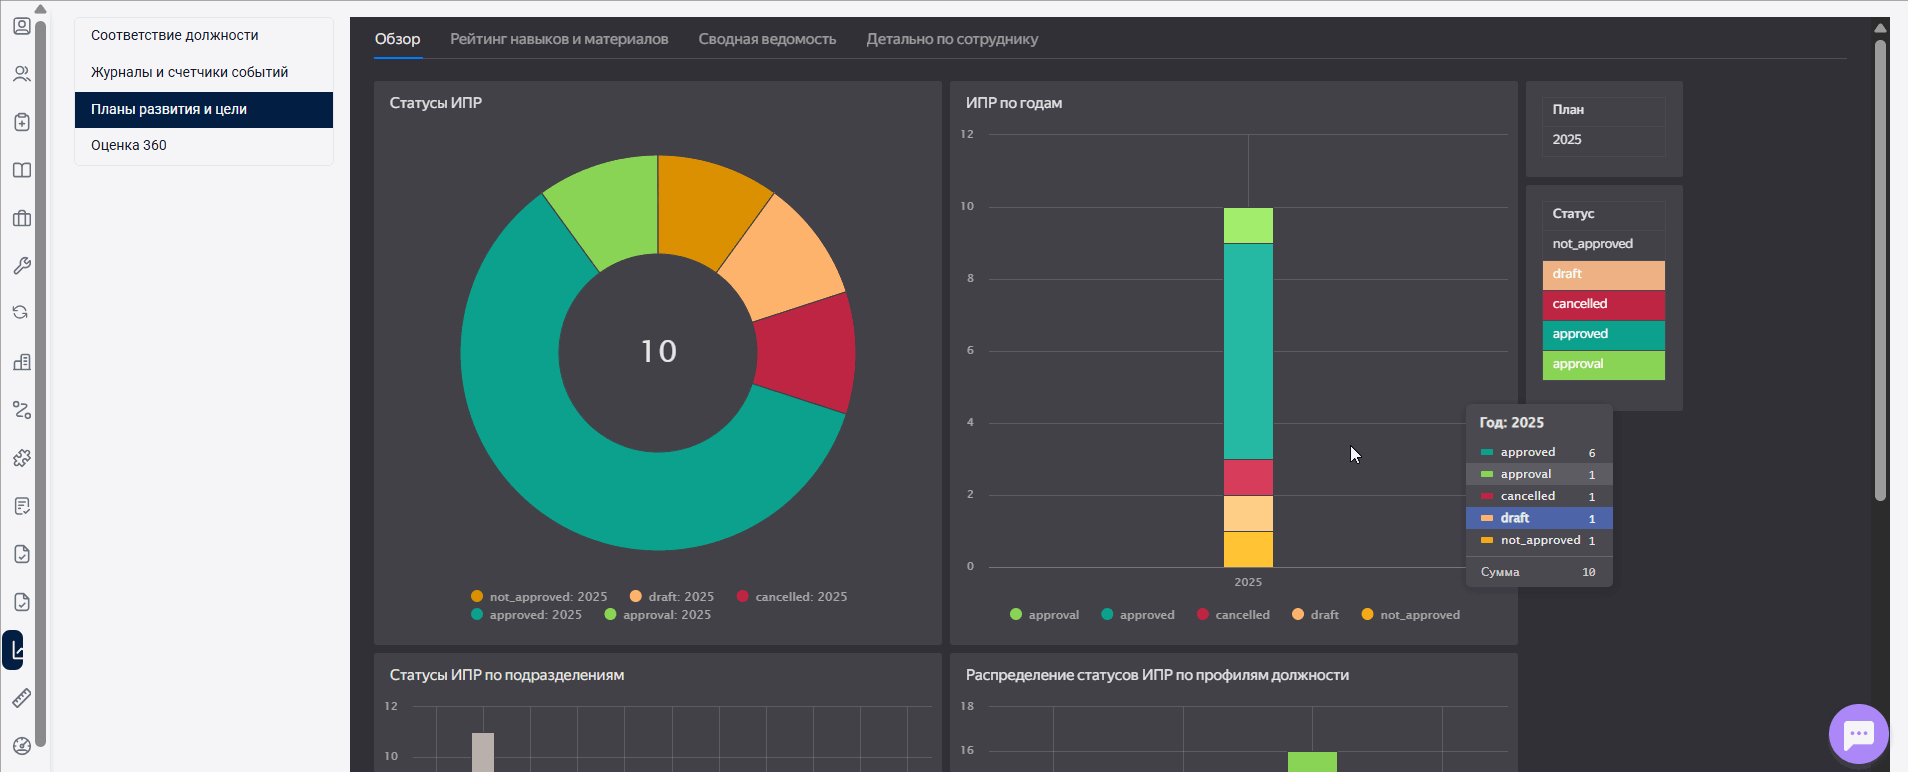Open Журналы и счетчики событий
Viewport: 1908px width, 772px height.
(x=189, y=72)
